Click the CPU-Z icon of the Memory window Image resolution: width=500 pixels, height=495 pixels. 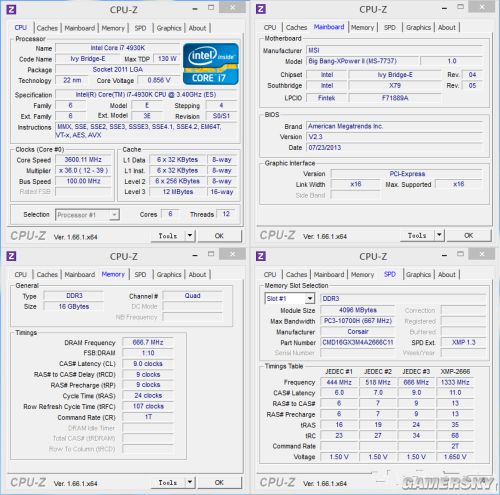tap(11, 256)
